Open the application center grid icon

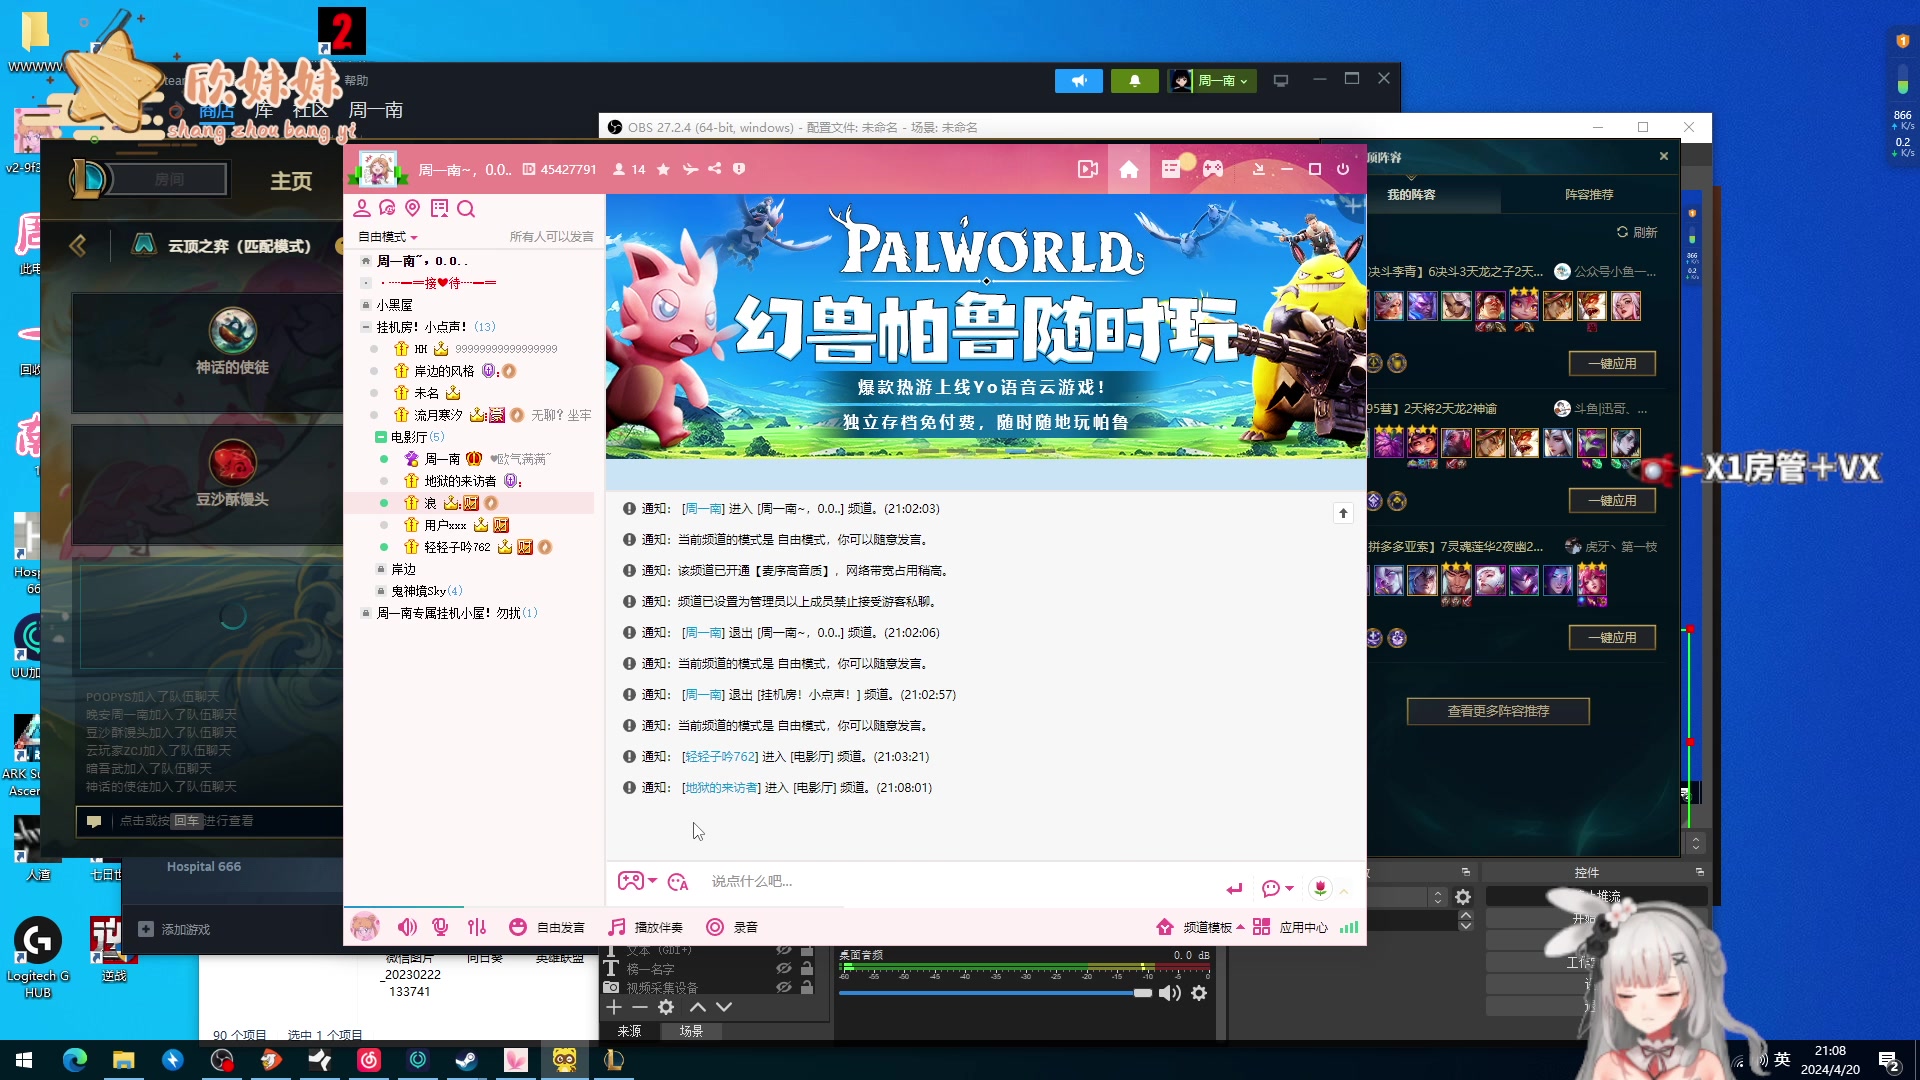tap(1262, 927)
